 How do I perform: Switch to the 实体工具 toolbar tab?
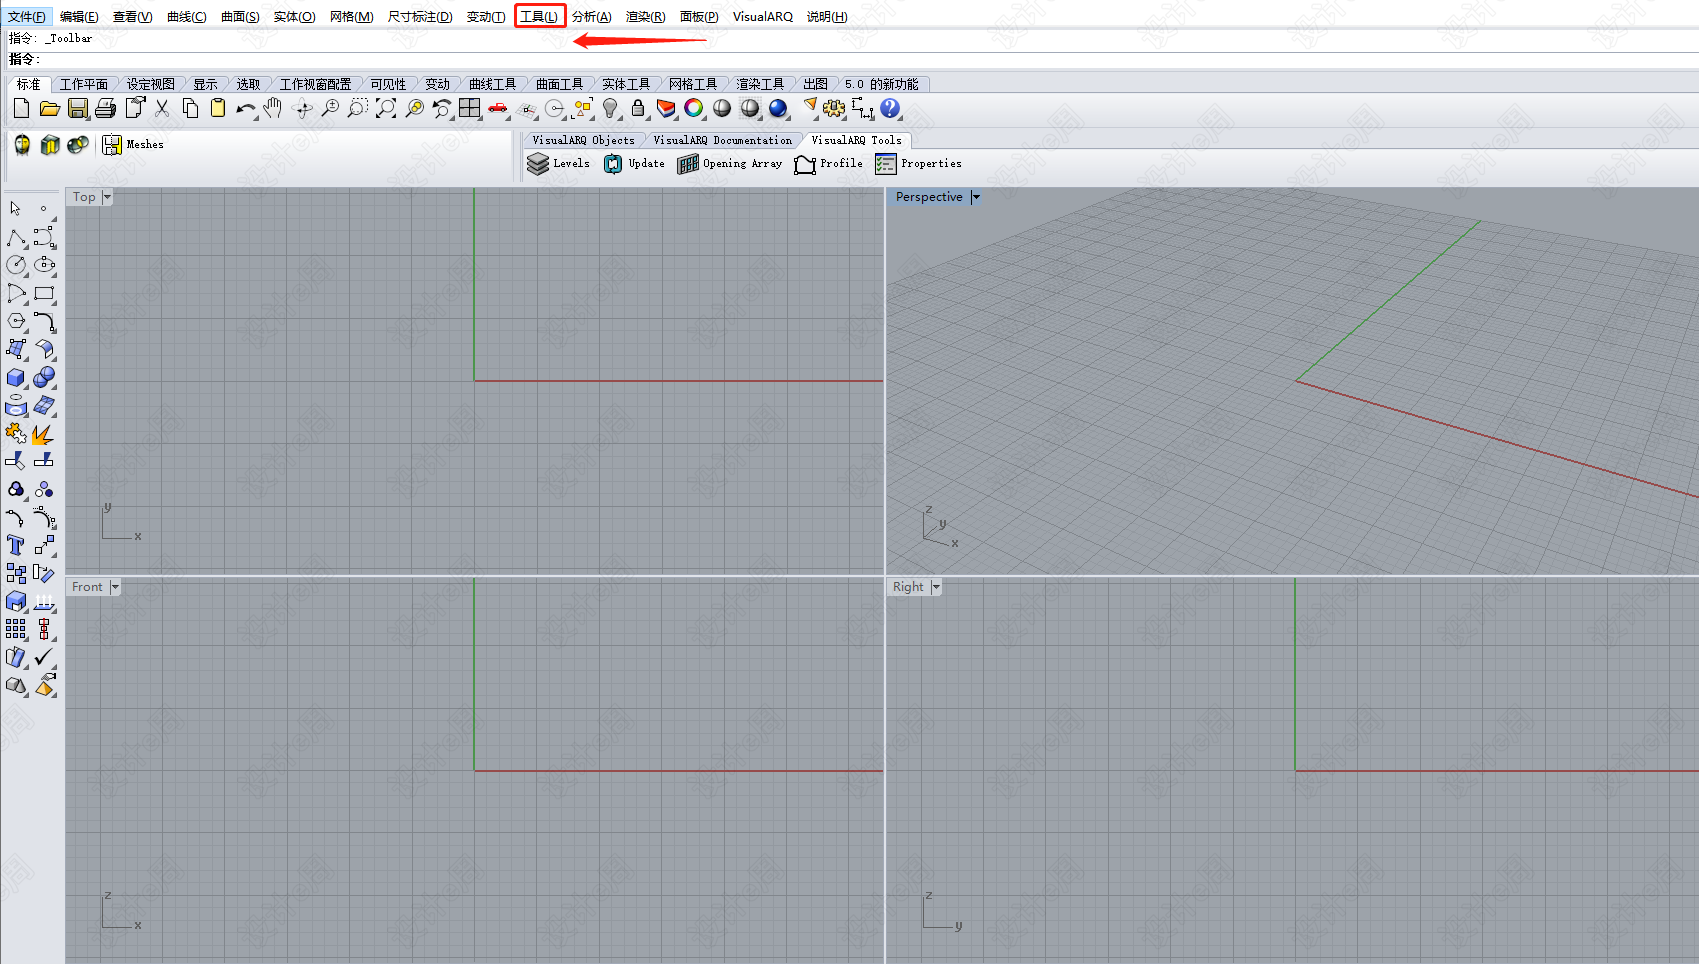626,84
